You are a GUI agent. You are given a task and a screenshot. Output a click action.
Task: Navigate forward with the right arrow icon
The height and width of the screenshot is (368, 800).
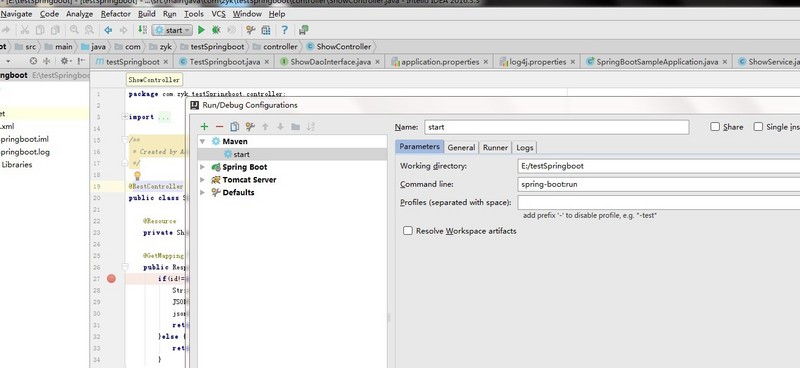123,30
